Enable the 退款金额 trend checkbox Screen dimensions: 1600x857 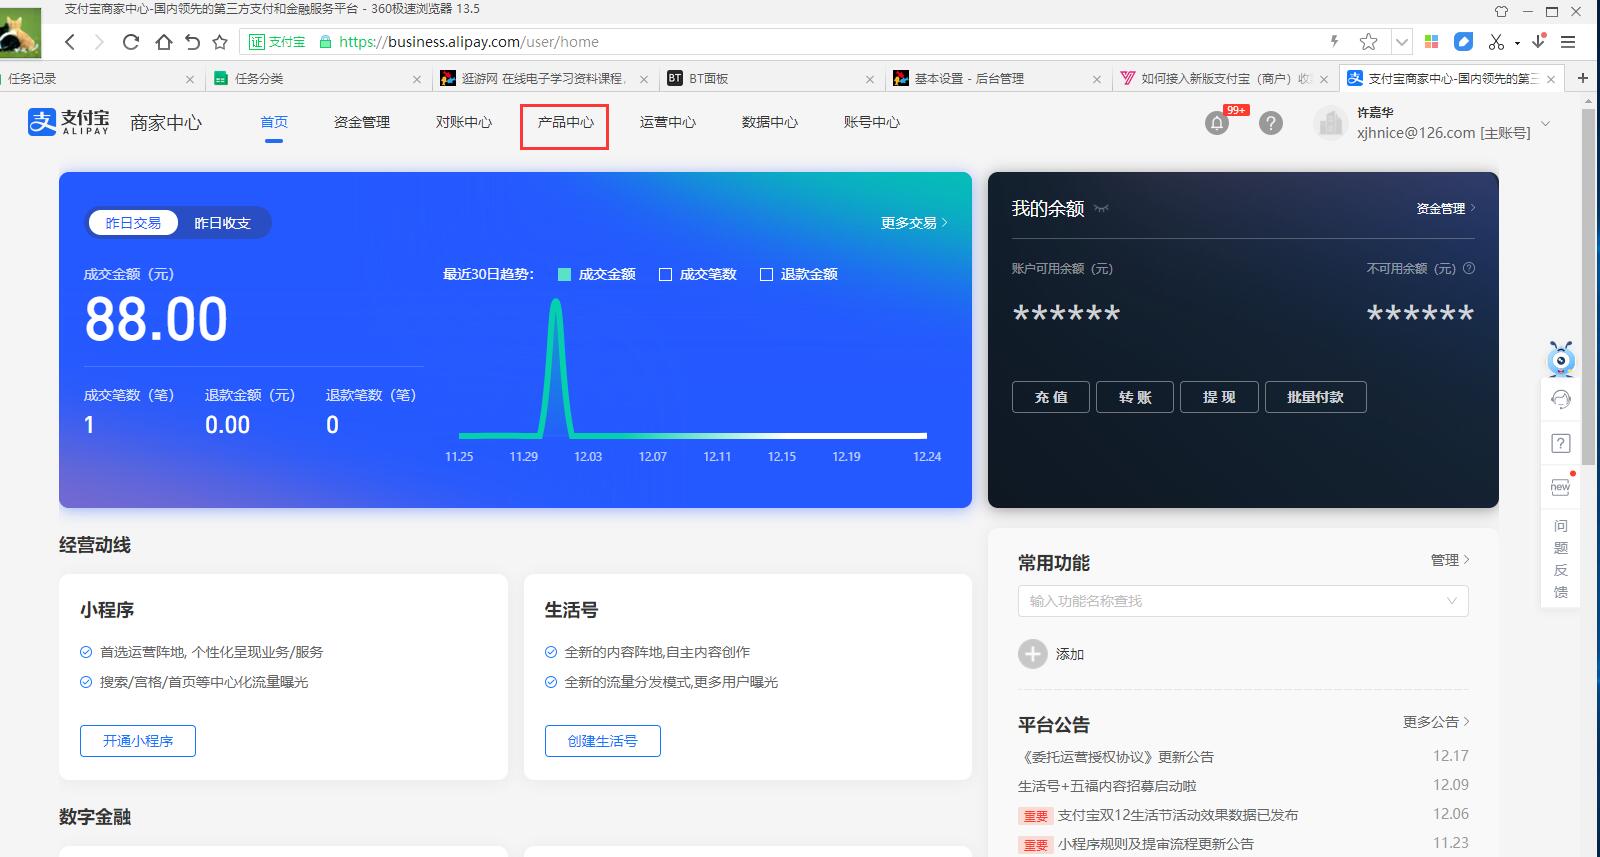(x=766, y=275)
